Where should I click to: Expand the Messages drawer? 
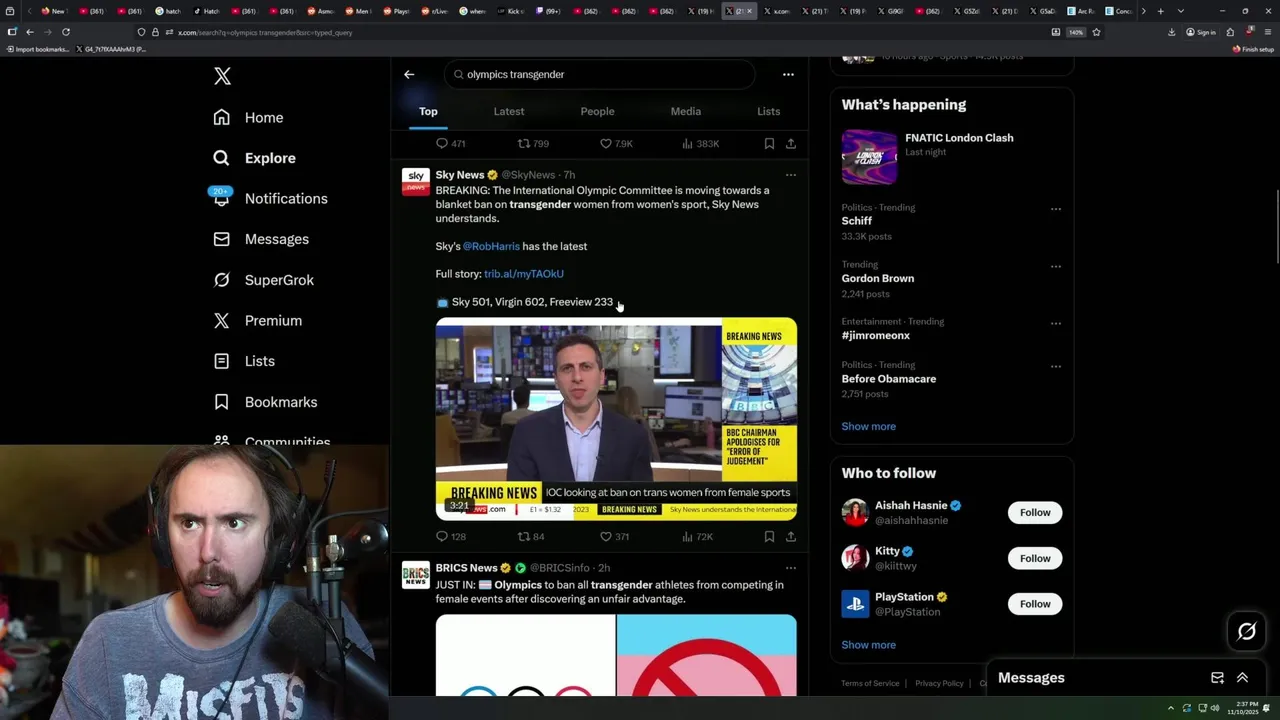click(x=1242, y=678)
